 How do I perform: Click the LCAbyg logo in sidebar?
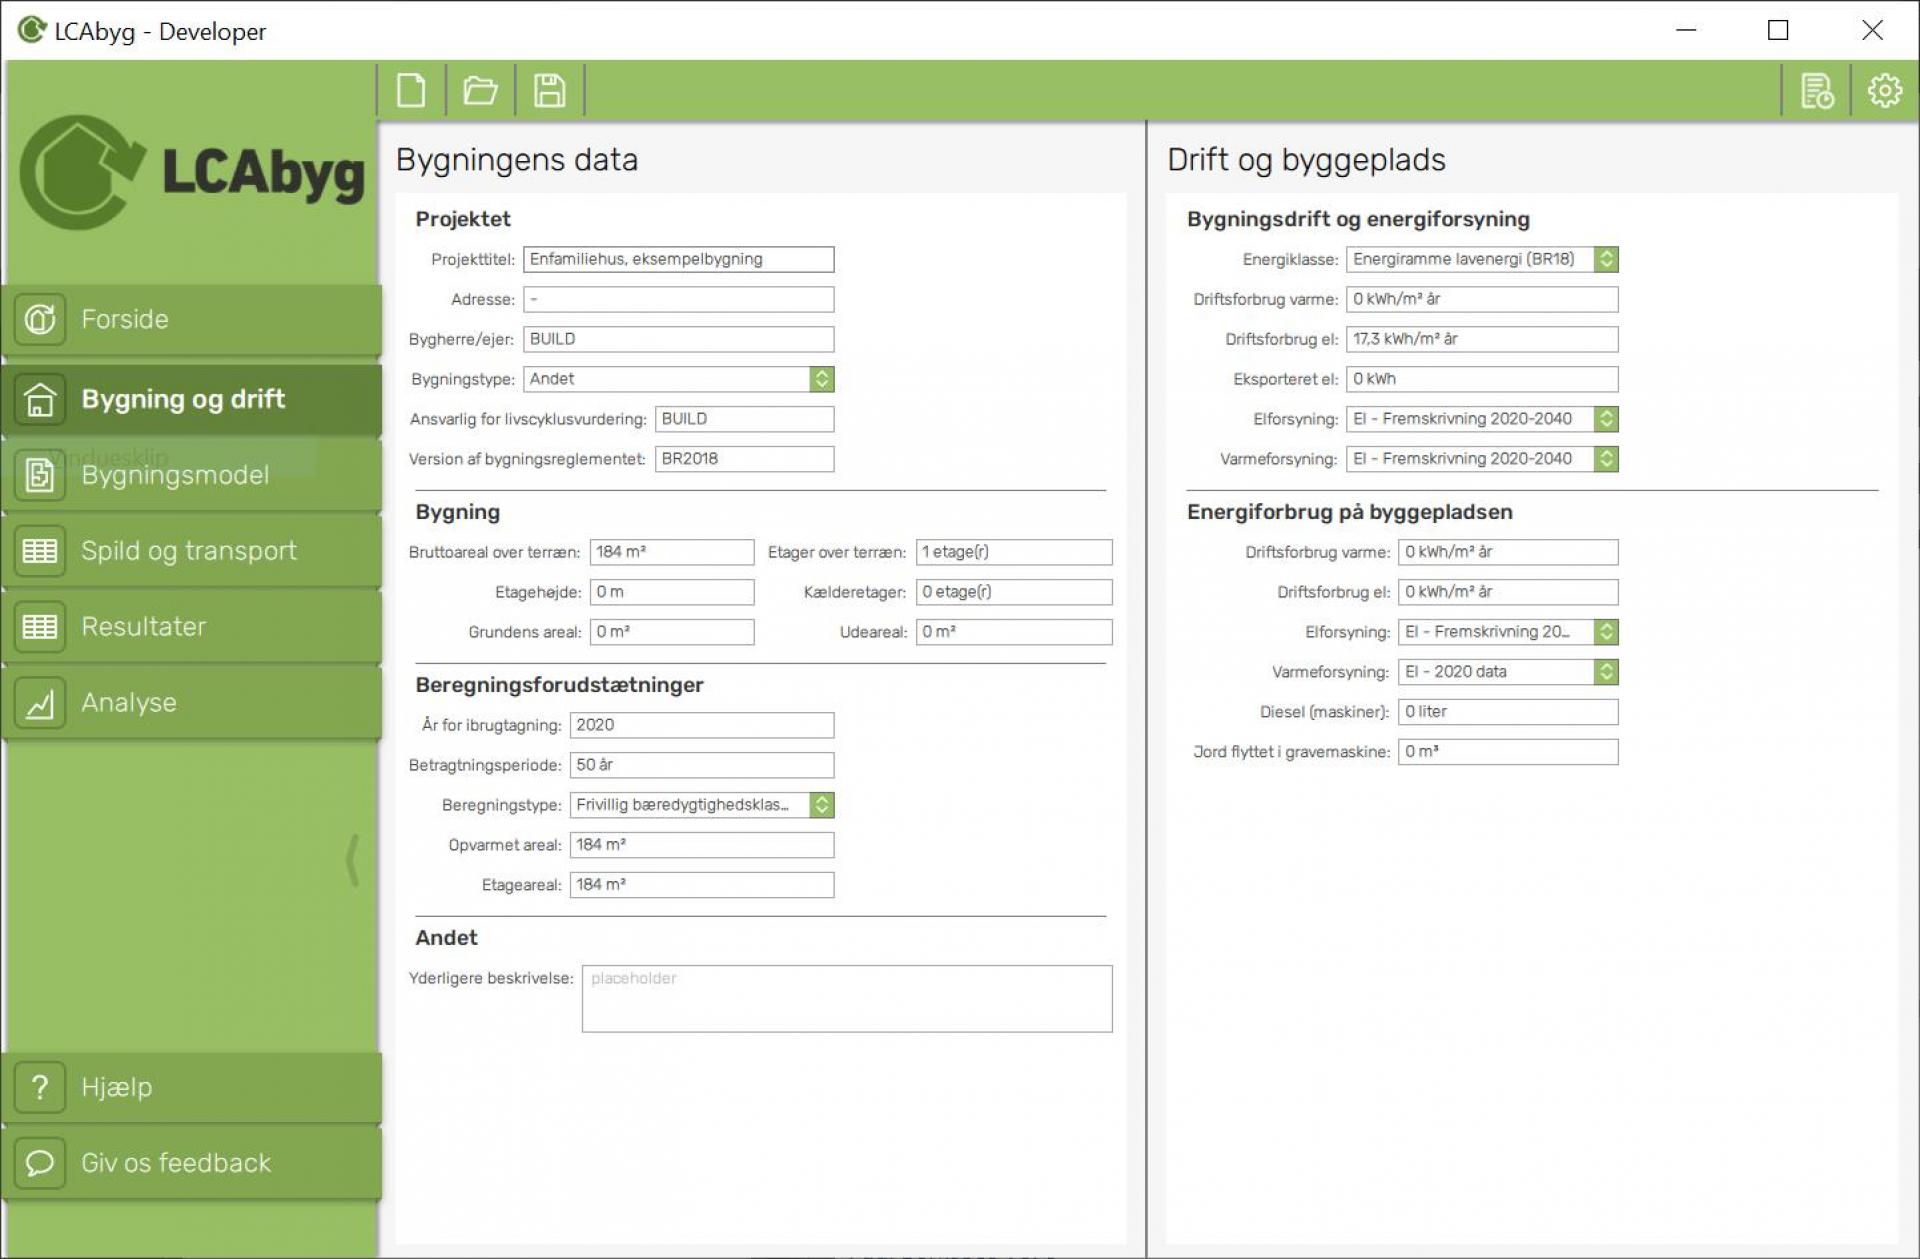(x=192, y=172)
